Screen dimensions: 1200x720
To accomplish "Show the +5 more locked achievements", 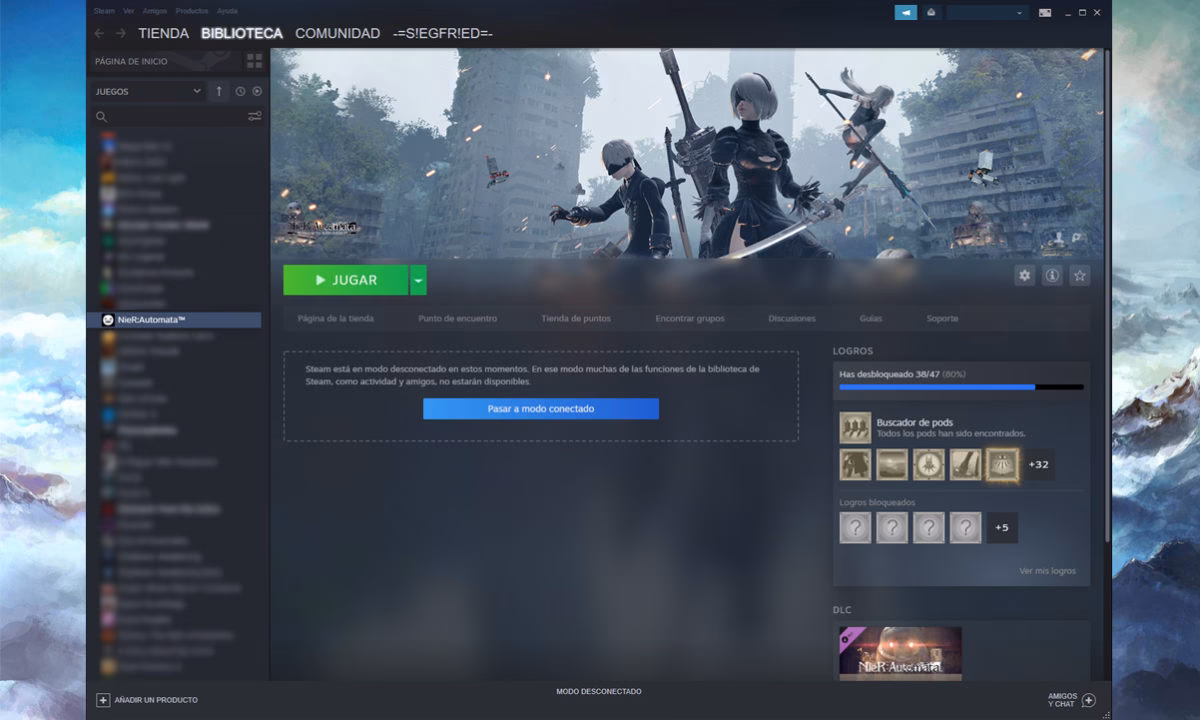I will coord(1002,527).
